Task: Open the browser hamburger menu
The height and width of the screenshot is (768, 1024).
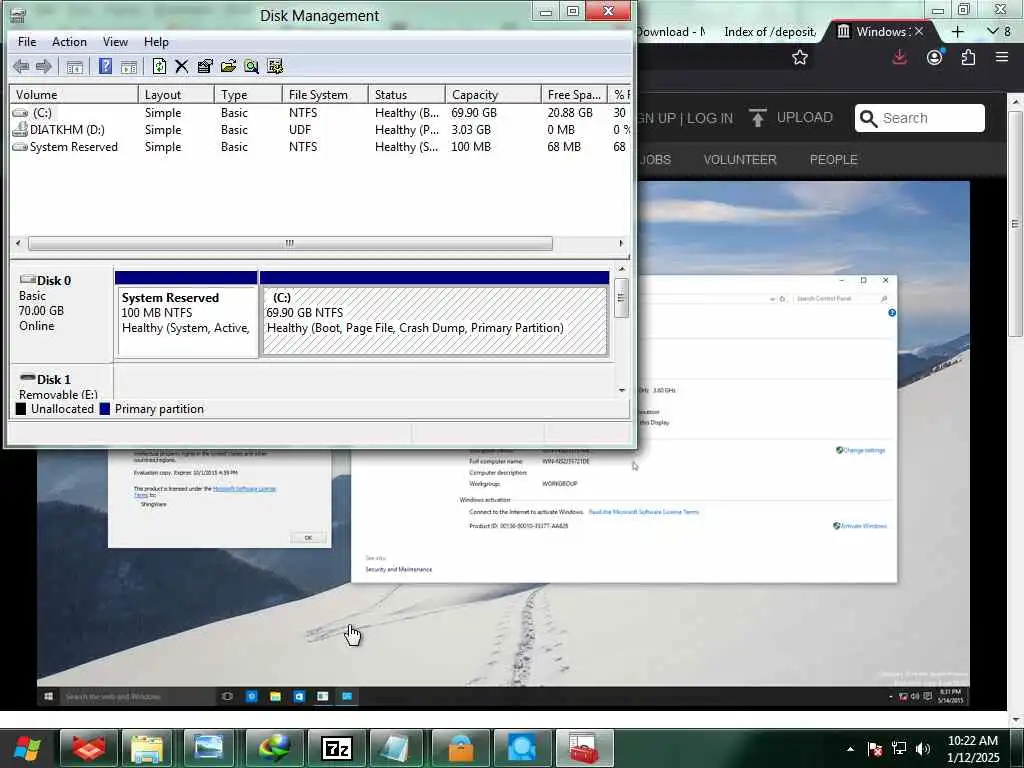Action: (x=1002, y=57)
